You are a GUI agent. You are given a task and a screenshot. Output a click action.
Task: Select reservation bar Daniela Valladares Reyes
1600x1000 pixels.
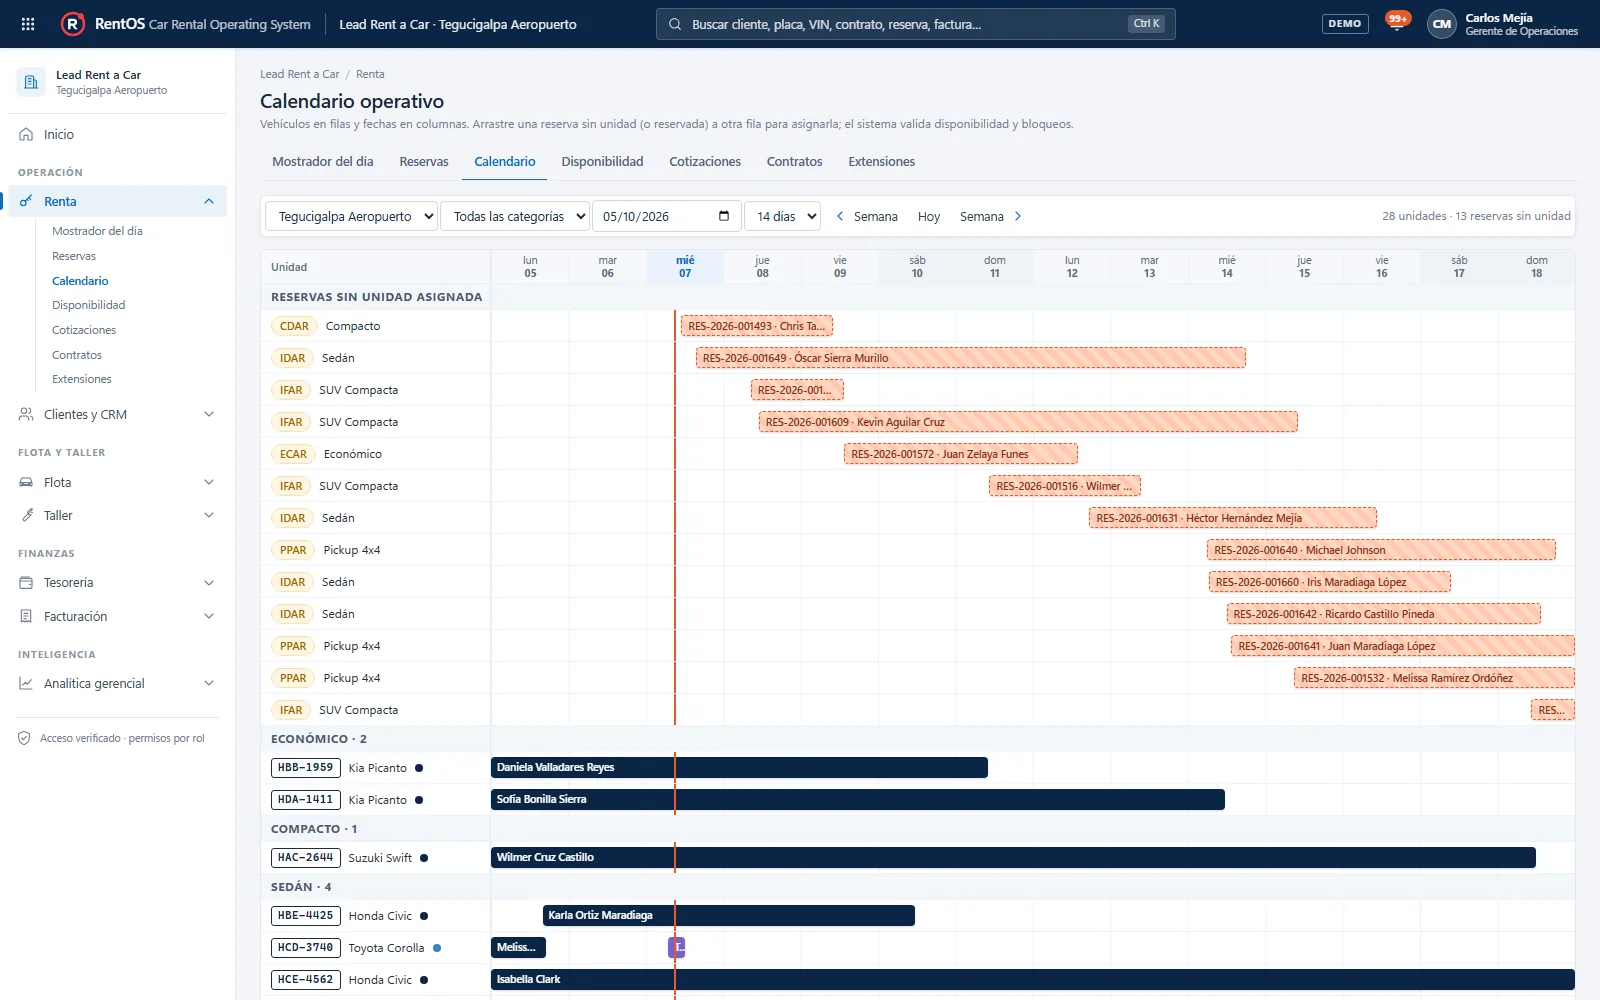pyautogui.click(x=739, y=767)
